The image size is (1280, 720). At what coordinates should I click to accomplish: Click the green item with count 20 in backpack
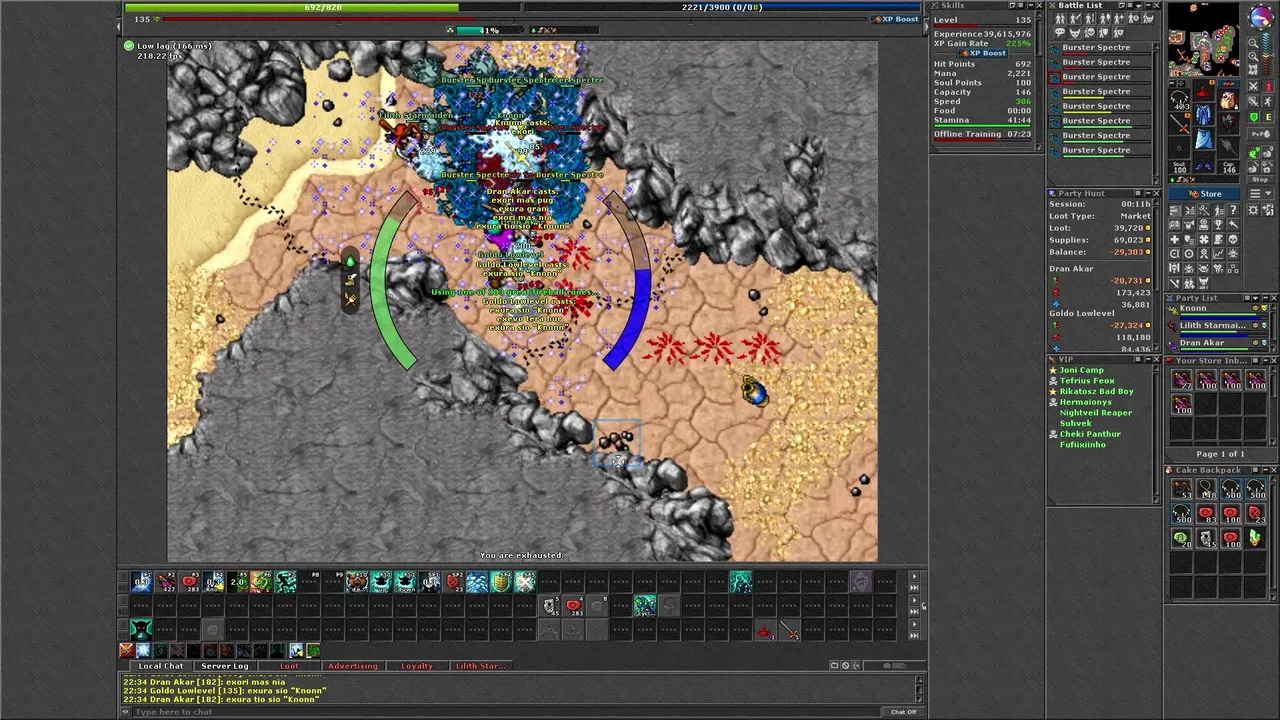(x=1182, y=537)
